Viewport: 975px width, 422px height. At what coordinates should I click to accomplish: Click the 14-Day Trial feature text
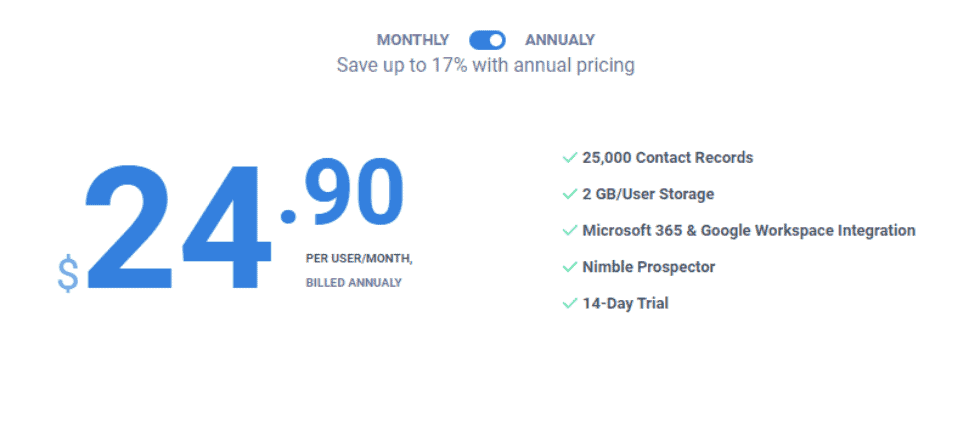click(x=625, y=304)
